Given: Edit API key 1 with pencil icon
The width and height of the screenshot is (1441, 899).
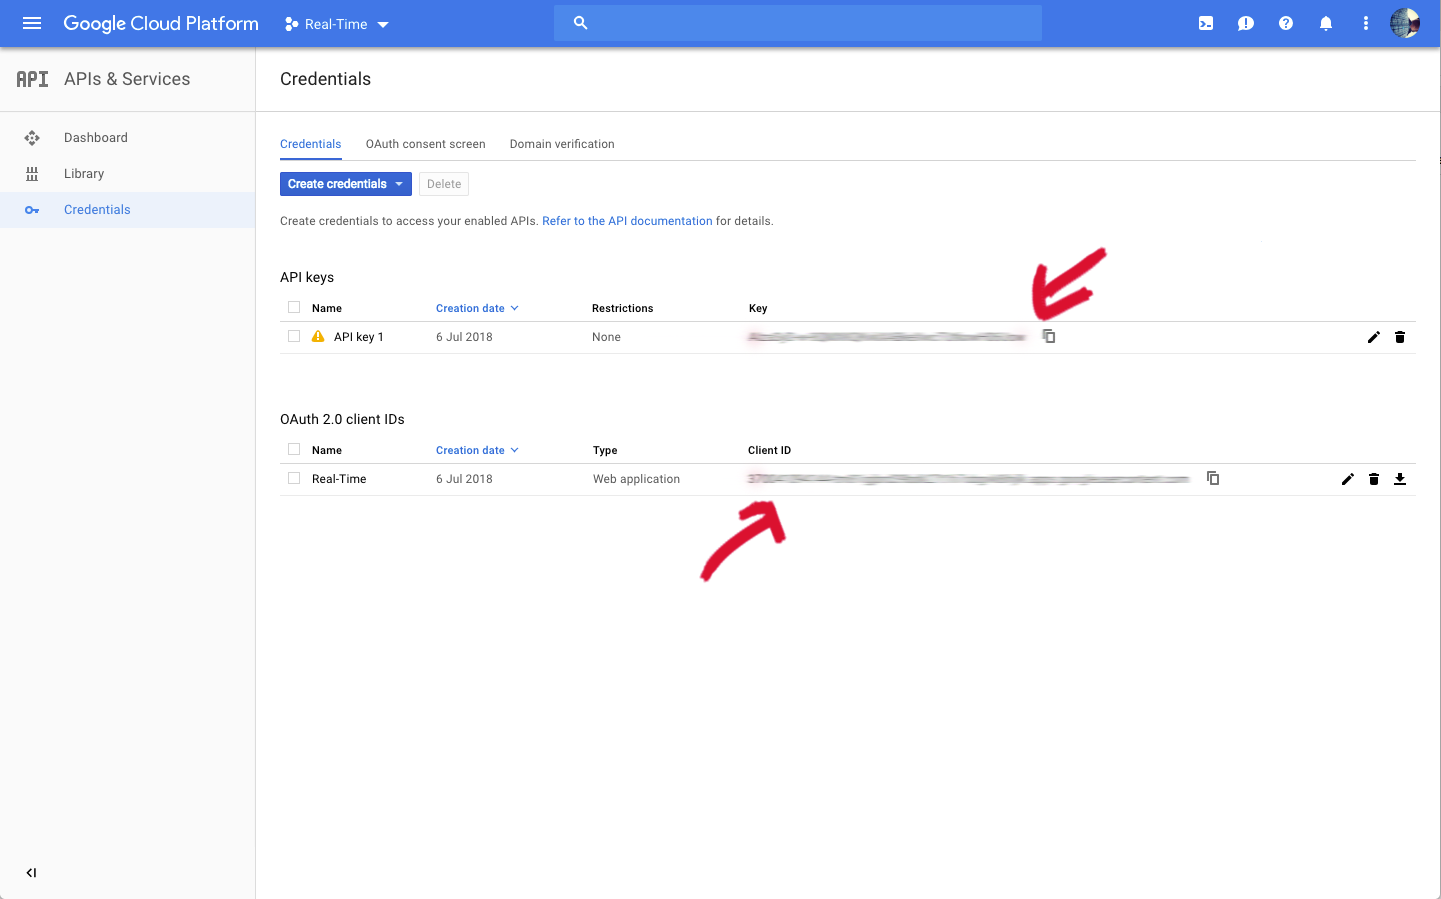Looking at the screenshot, I should [1374, 337].
